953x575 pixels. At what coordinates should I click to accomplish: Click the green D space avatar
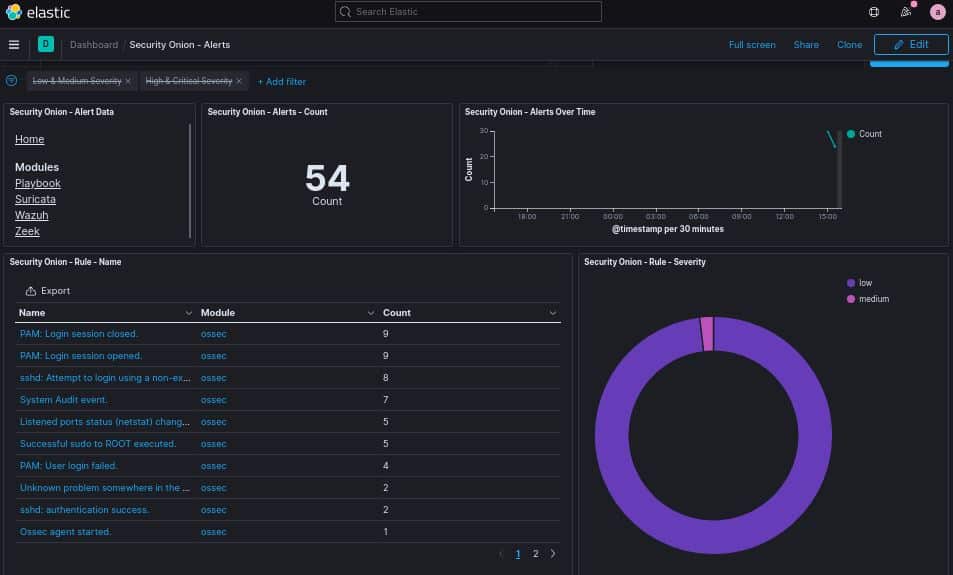46,44
